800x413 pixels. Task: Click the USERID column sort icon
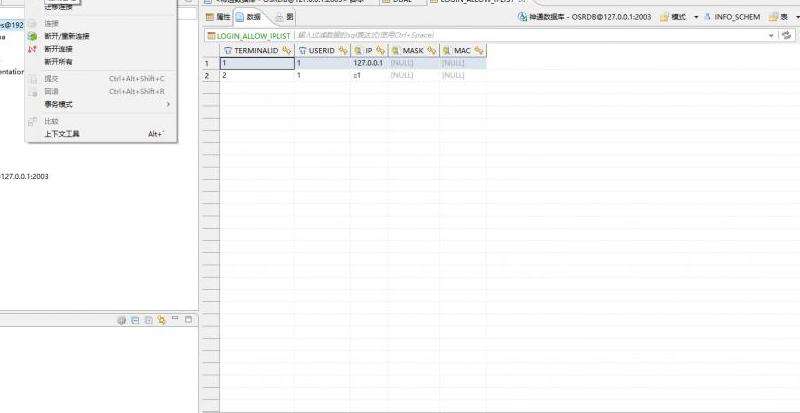tap(342, 50)
